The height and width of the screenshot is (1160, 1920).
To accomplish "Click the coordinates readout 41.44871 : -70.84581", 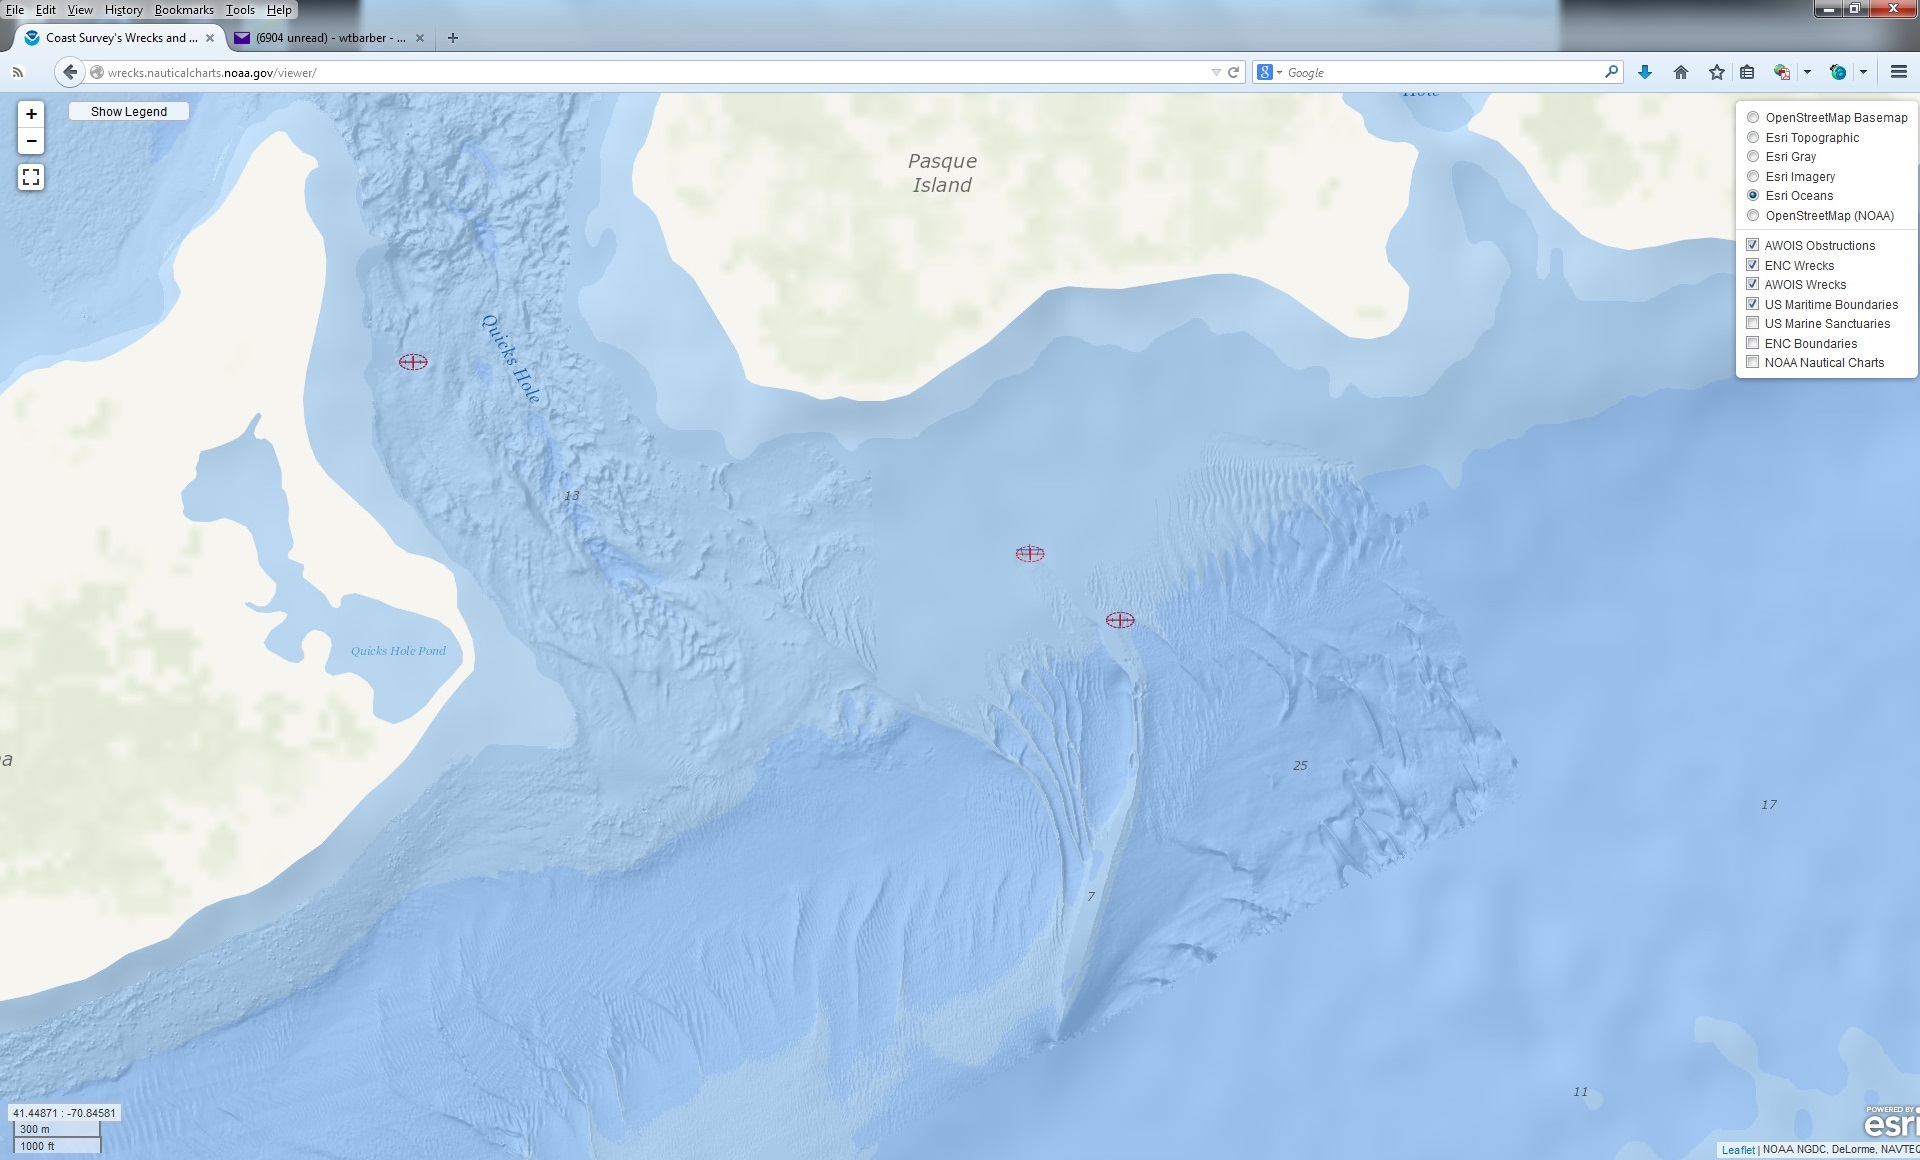I will tap(64, 1113).
